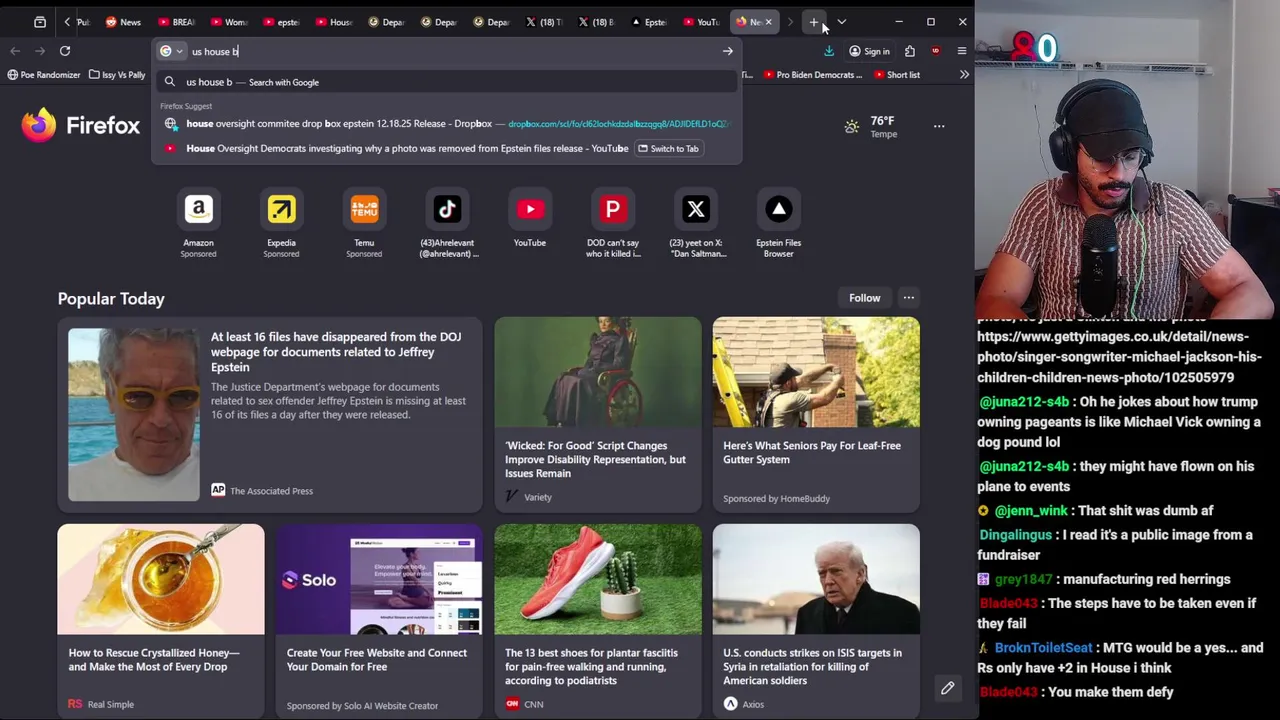The image size is (1280, 720).
Task: Open a new tab with plus button
Action: tap(814, 22)
